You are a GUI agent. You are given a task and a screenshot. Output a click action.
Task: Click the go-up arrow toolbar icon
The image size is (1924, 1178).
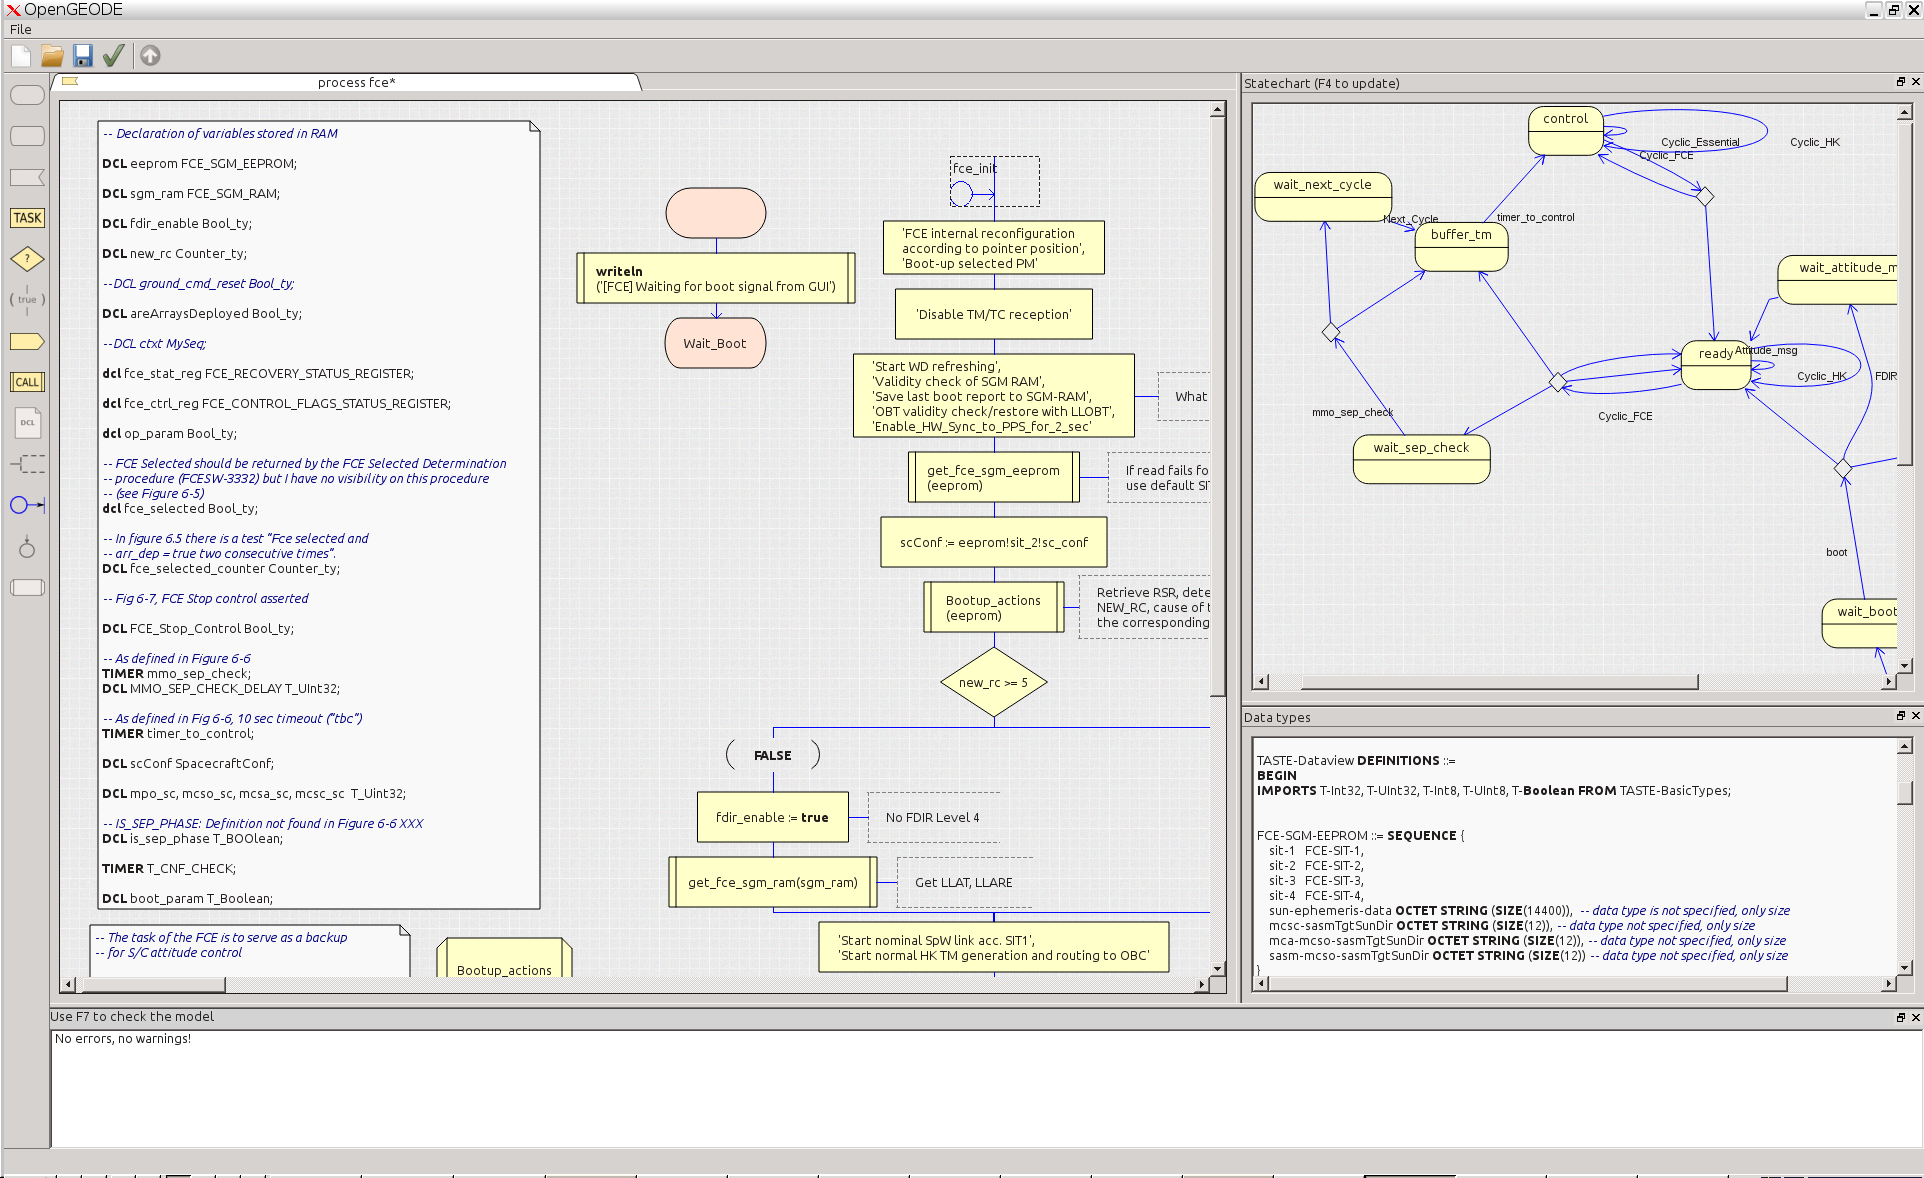(x=150, y=56)
